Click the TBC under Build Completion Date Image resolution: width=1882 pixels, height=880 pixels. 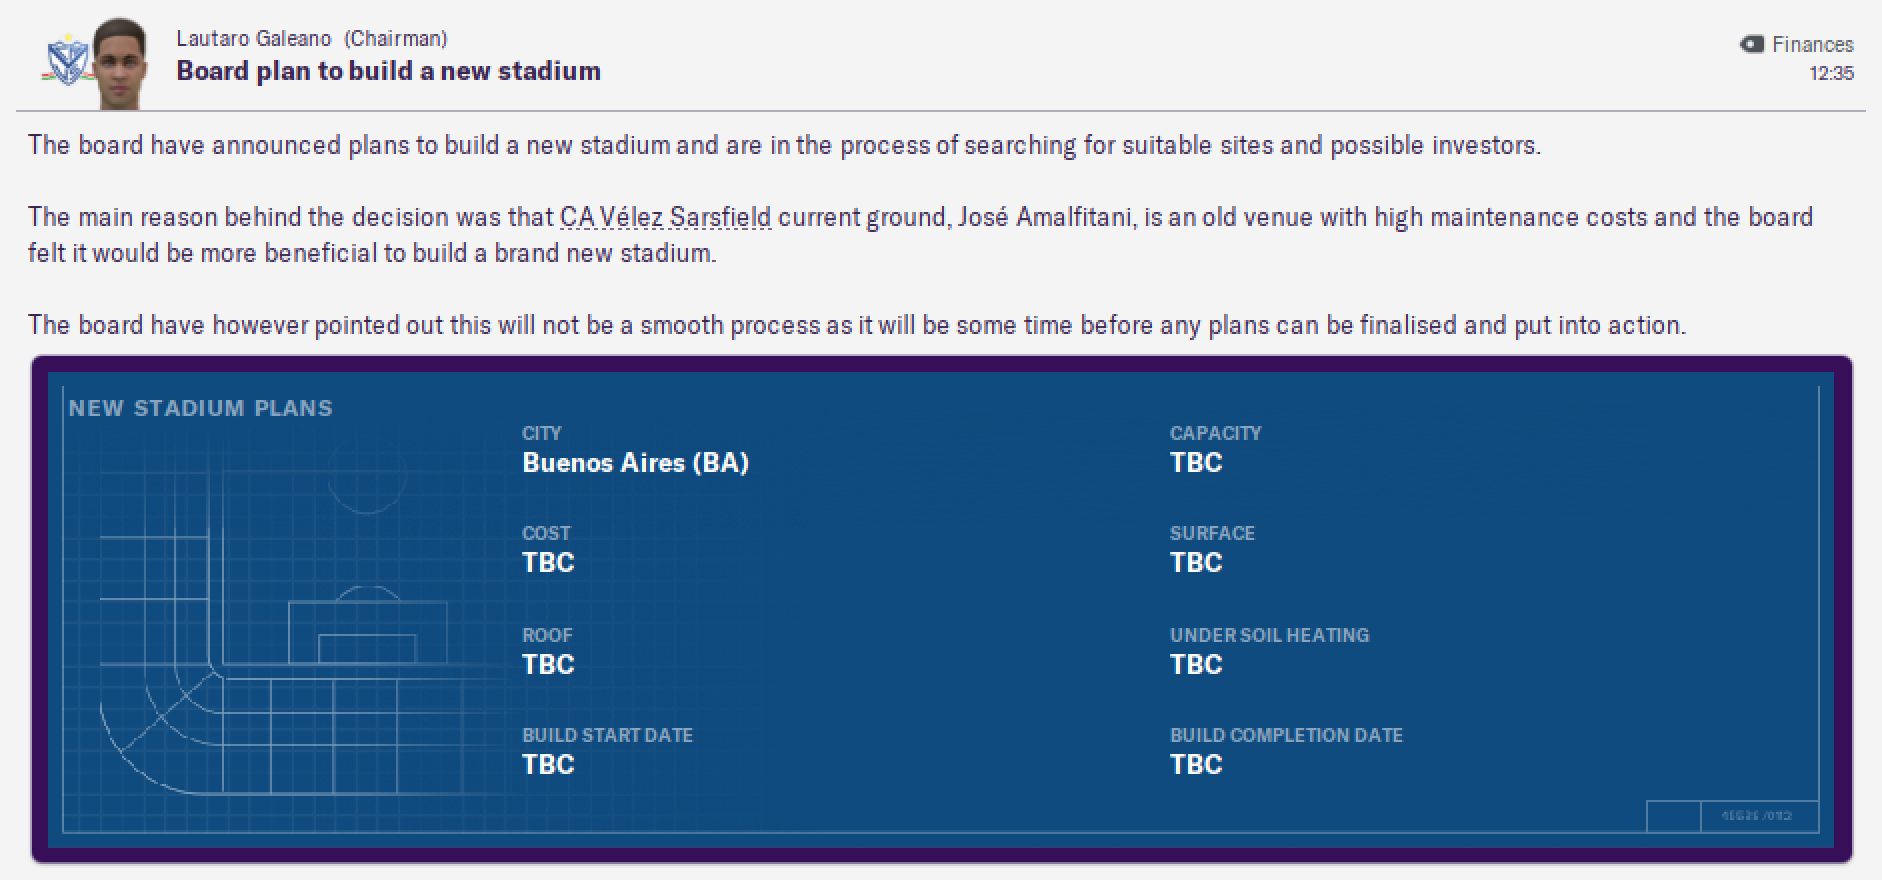click(x=1196, y=765)
